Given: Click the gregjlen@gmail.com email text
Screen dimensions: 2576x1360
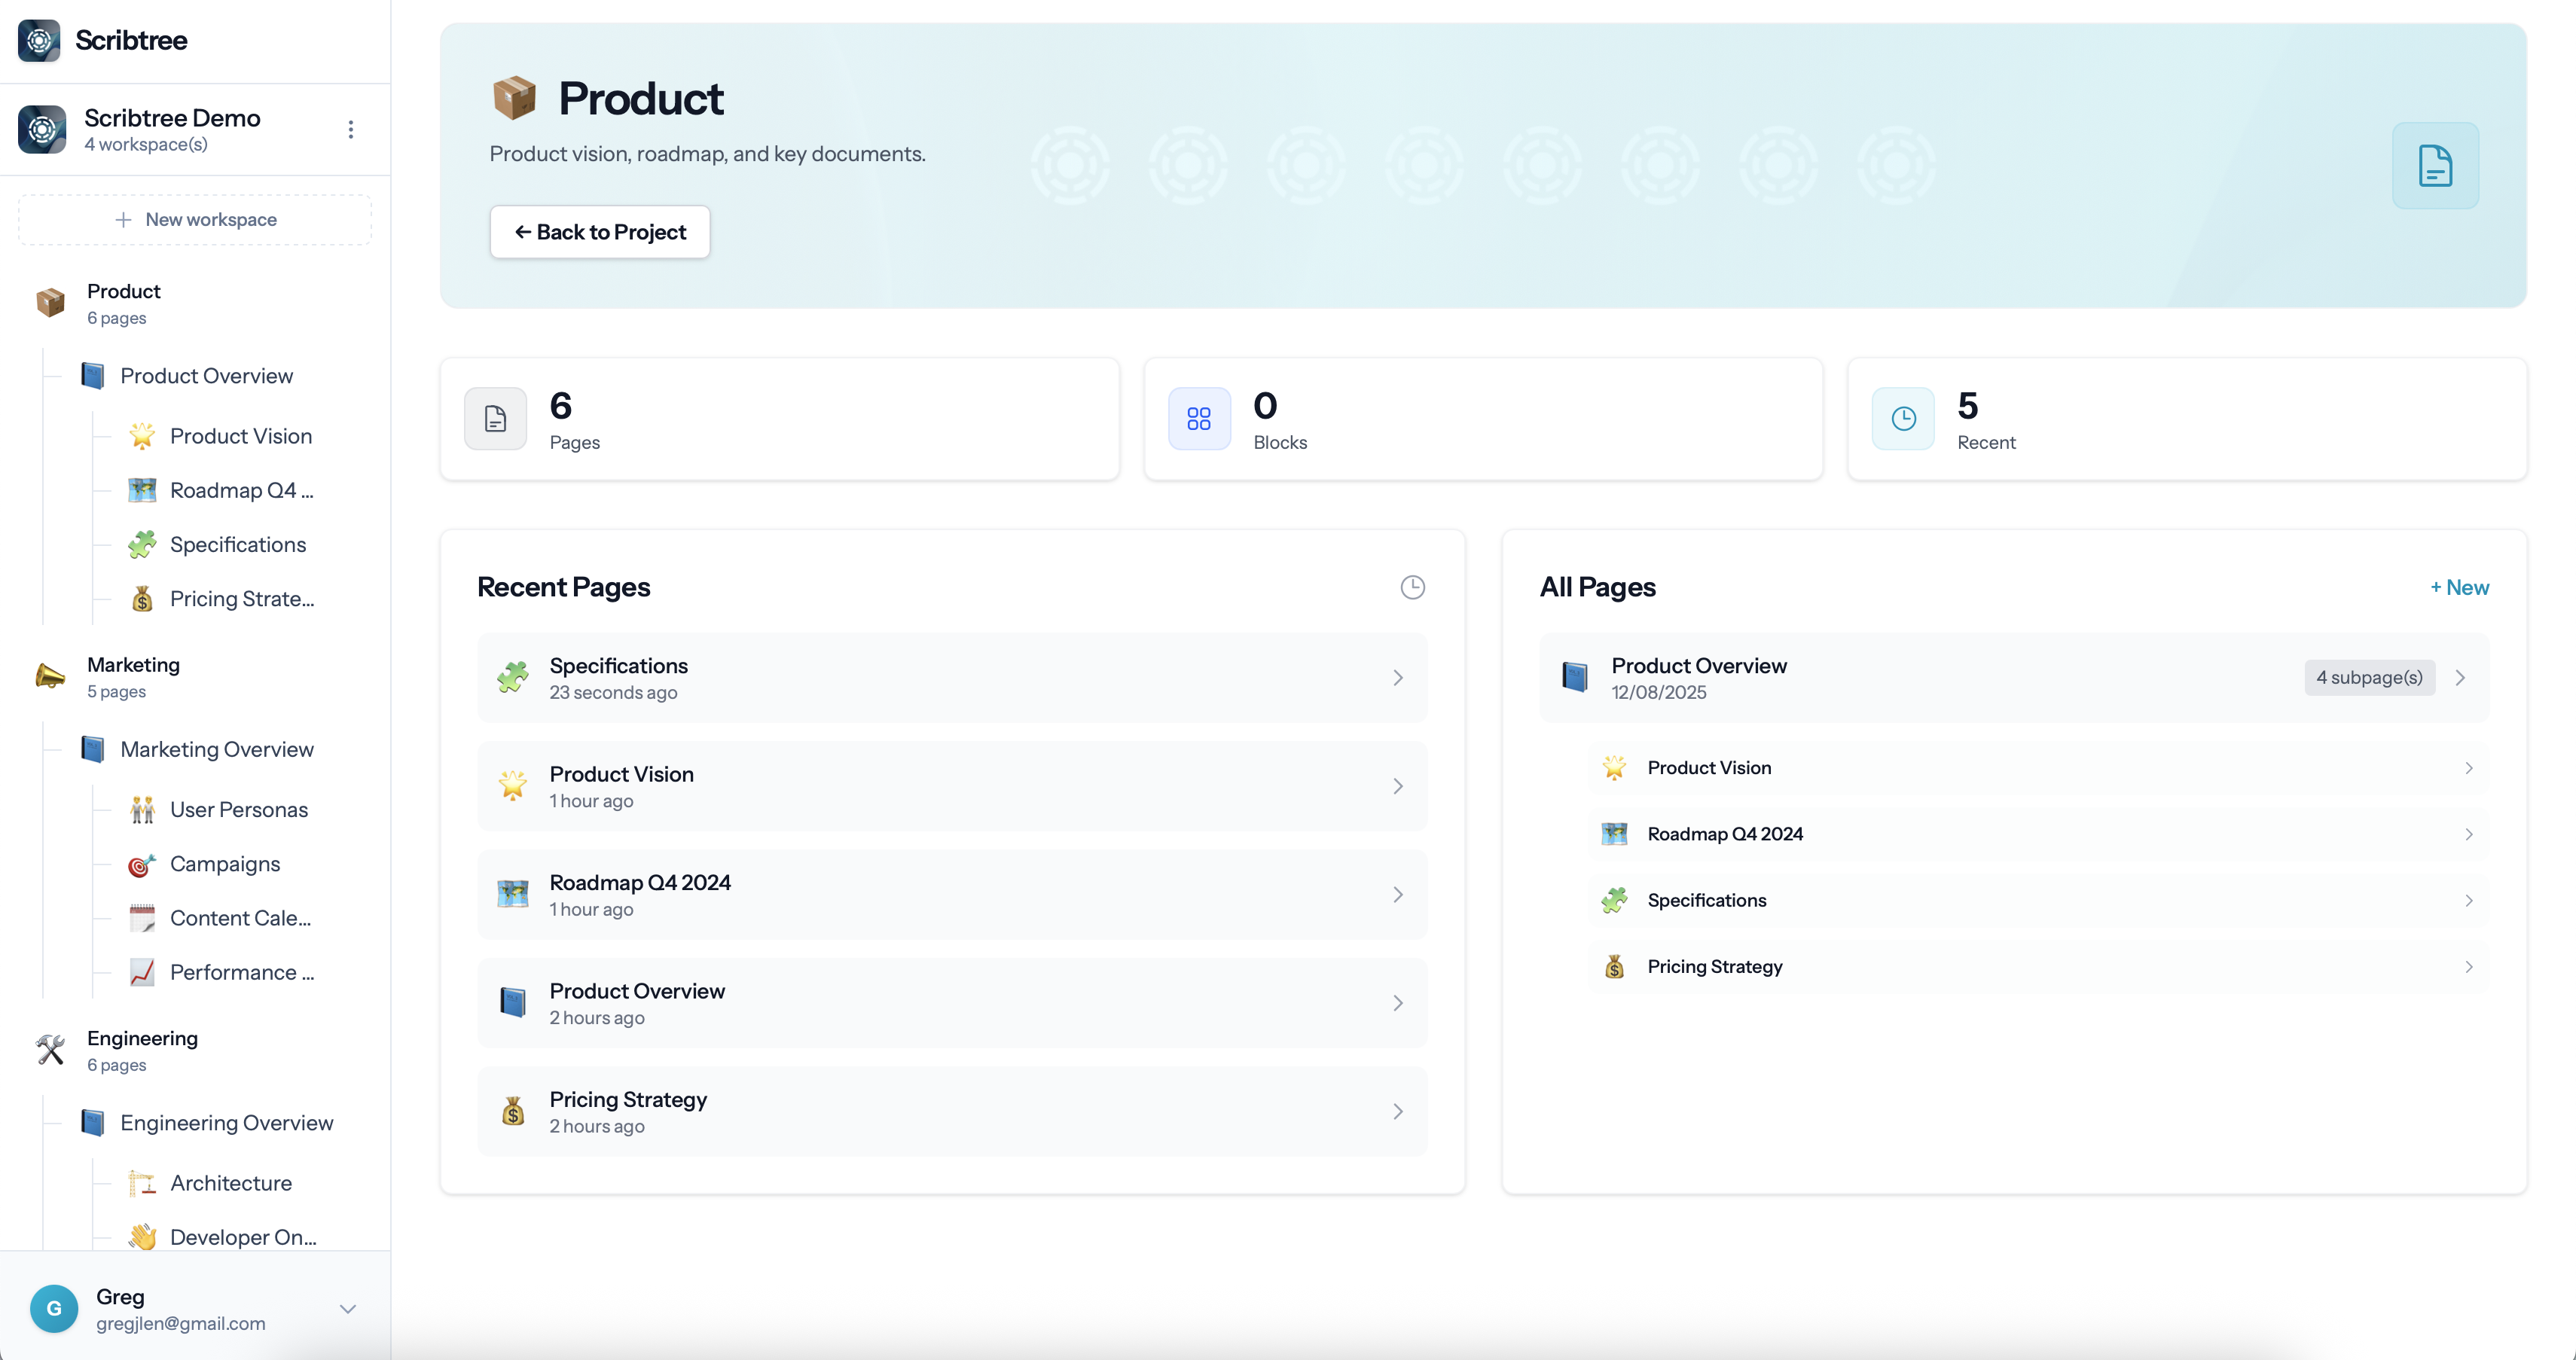Looking at the screenshot, I should pyautogui.click(x=181, y=1324).
